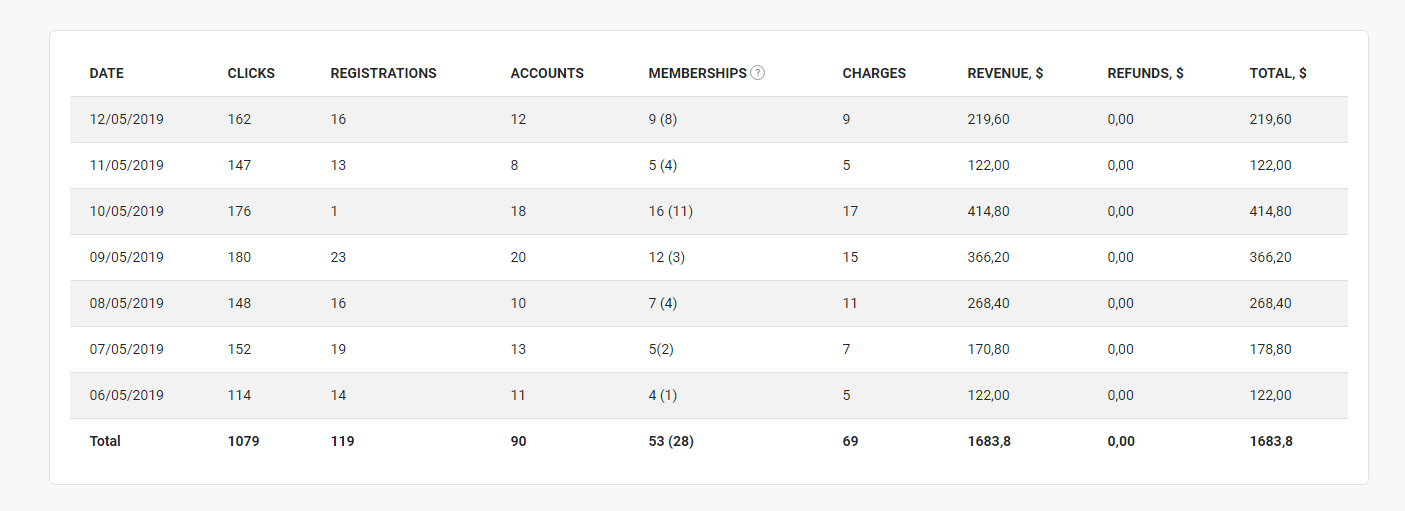Click the DATE column header
This screenshot has width=1405, height=511.
(x=107, y=73)
